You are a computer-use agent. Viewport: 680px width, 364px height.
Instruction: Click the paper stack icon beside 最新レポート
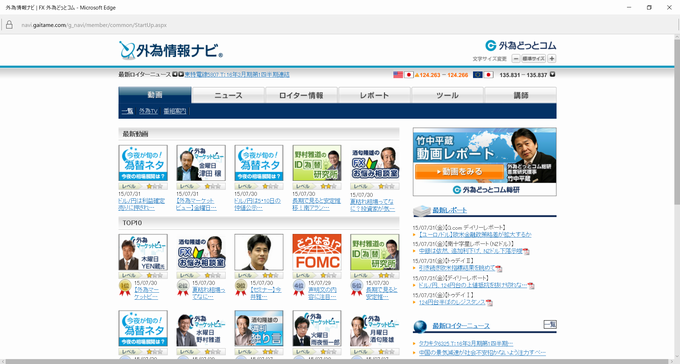click(x=422, y=211)
